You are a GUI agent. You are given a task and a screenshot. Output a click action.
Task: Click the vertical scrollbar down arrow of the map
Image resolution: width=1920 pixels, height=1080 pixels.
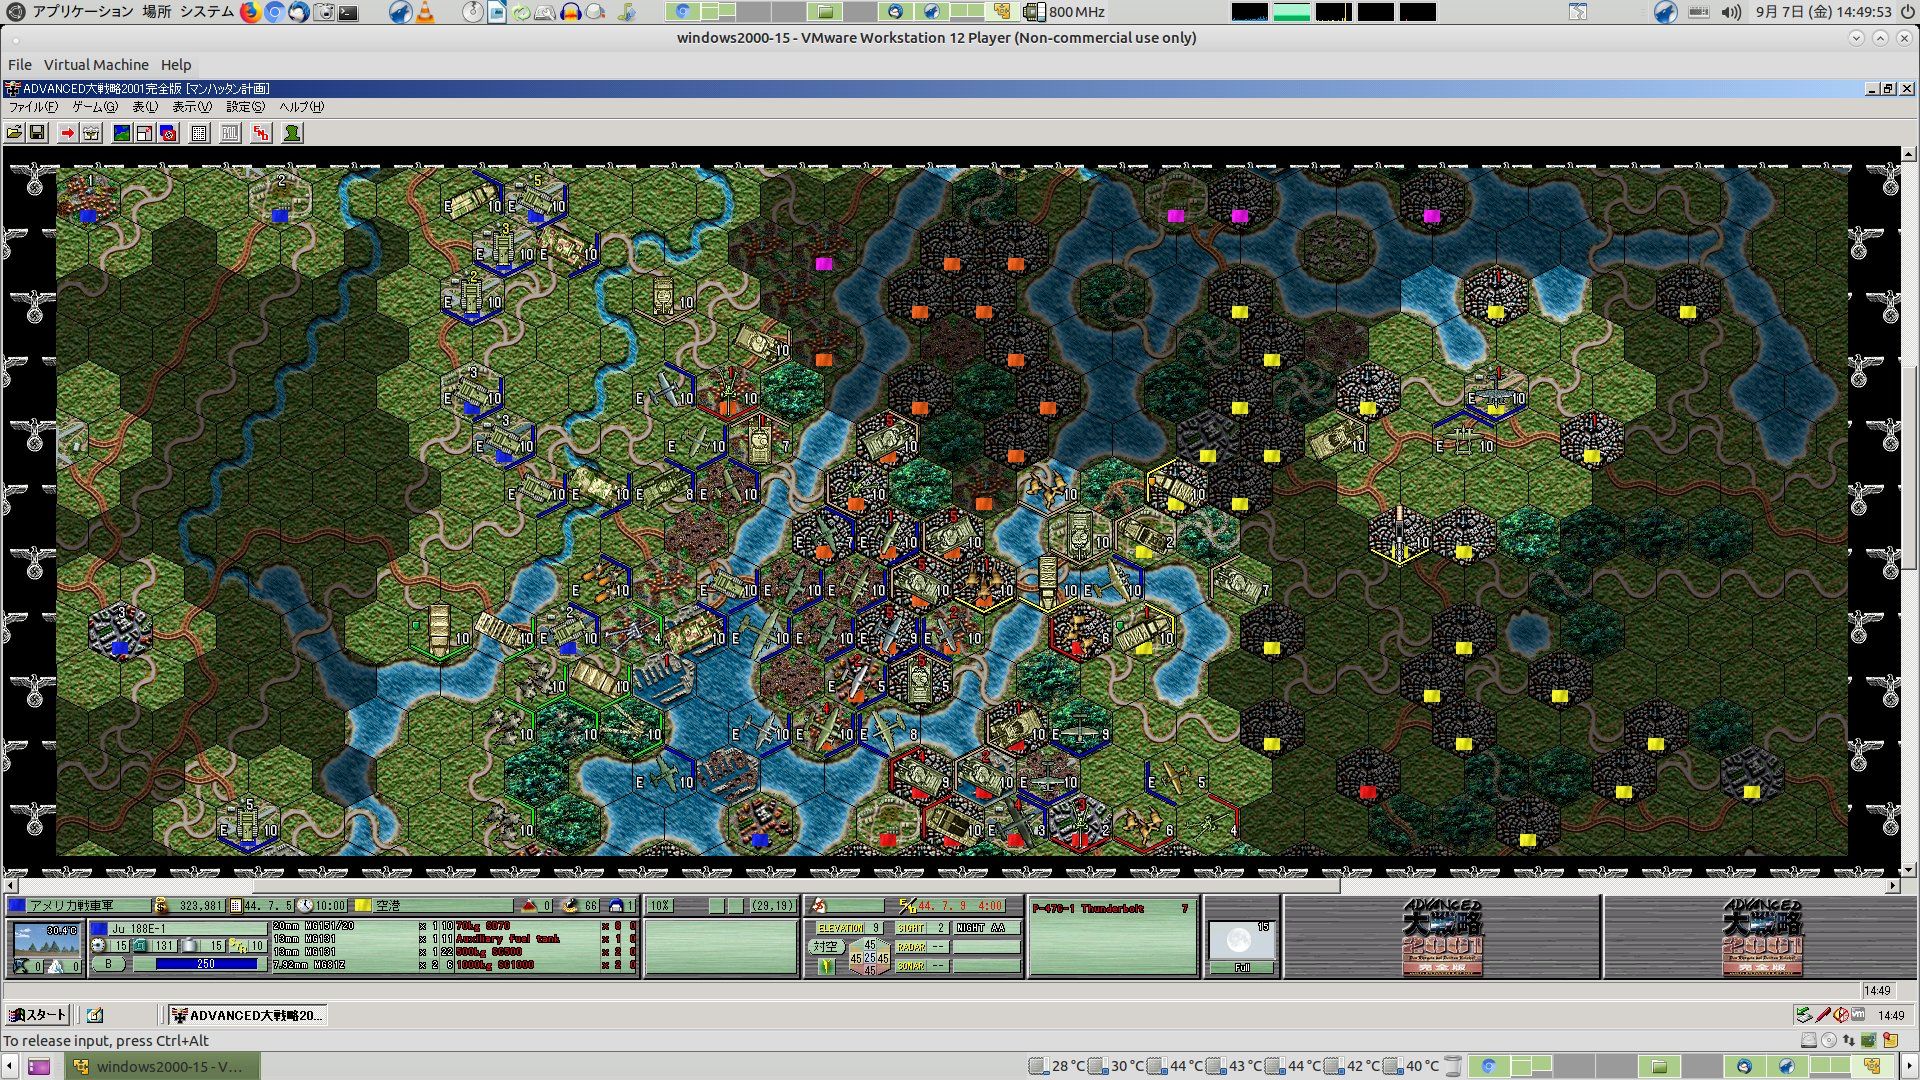(x=1909, y=870)
